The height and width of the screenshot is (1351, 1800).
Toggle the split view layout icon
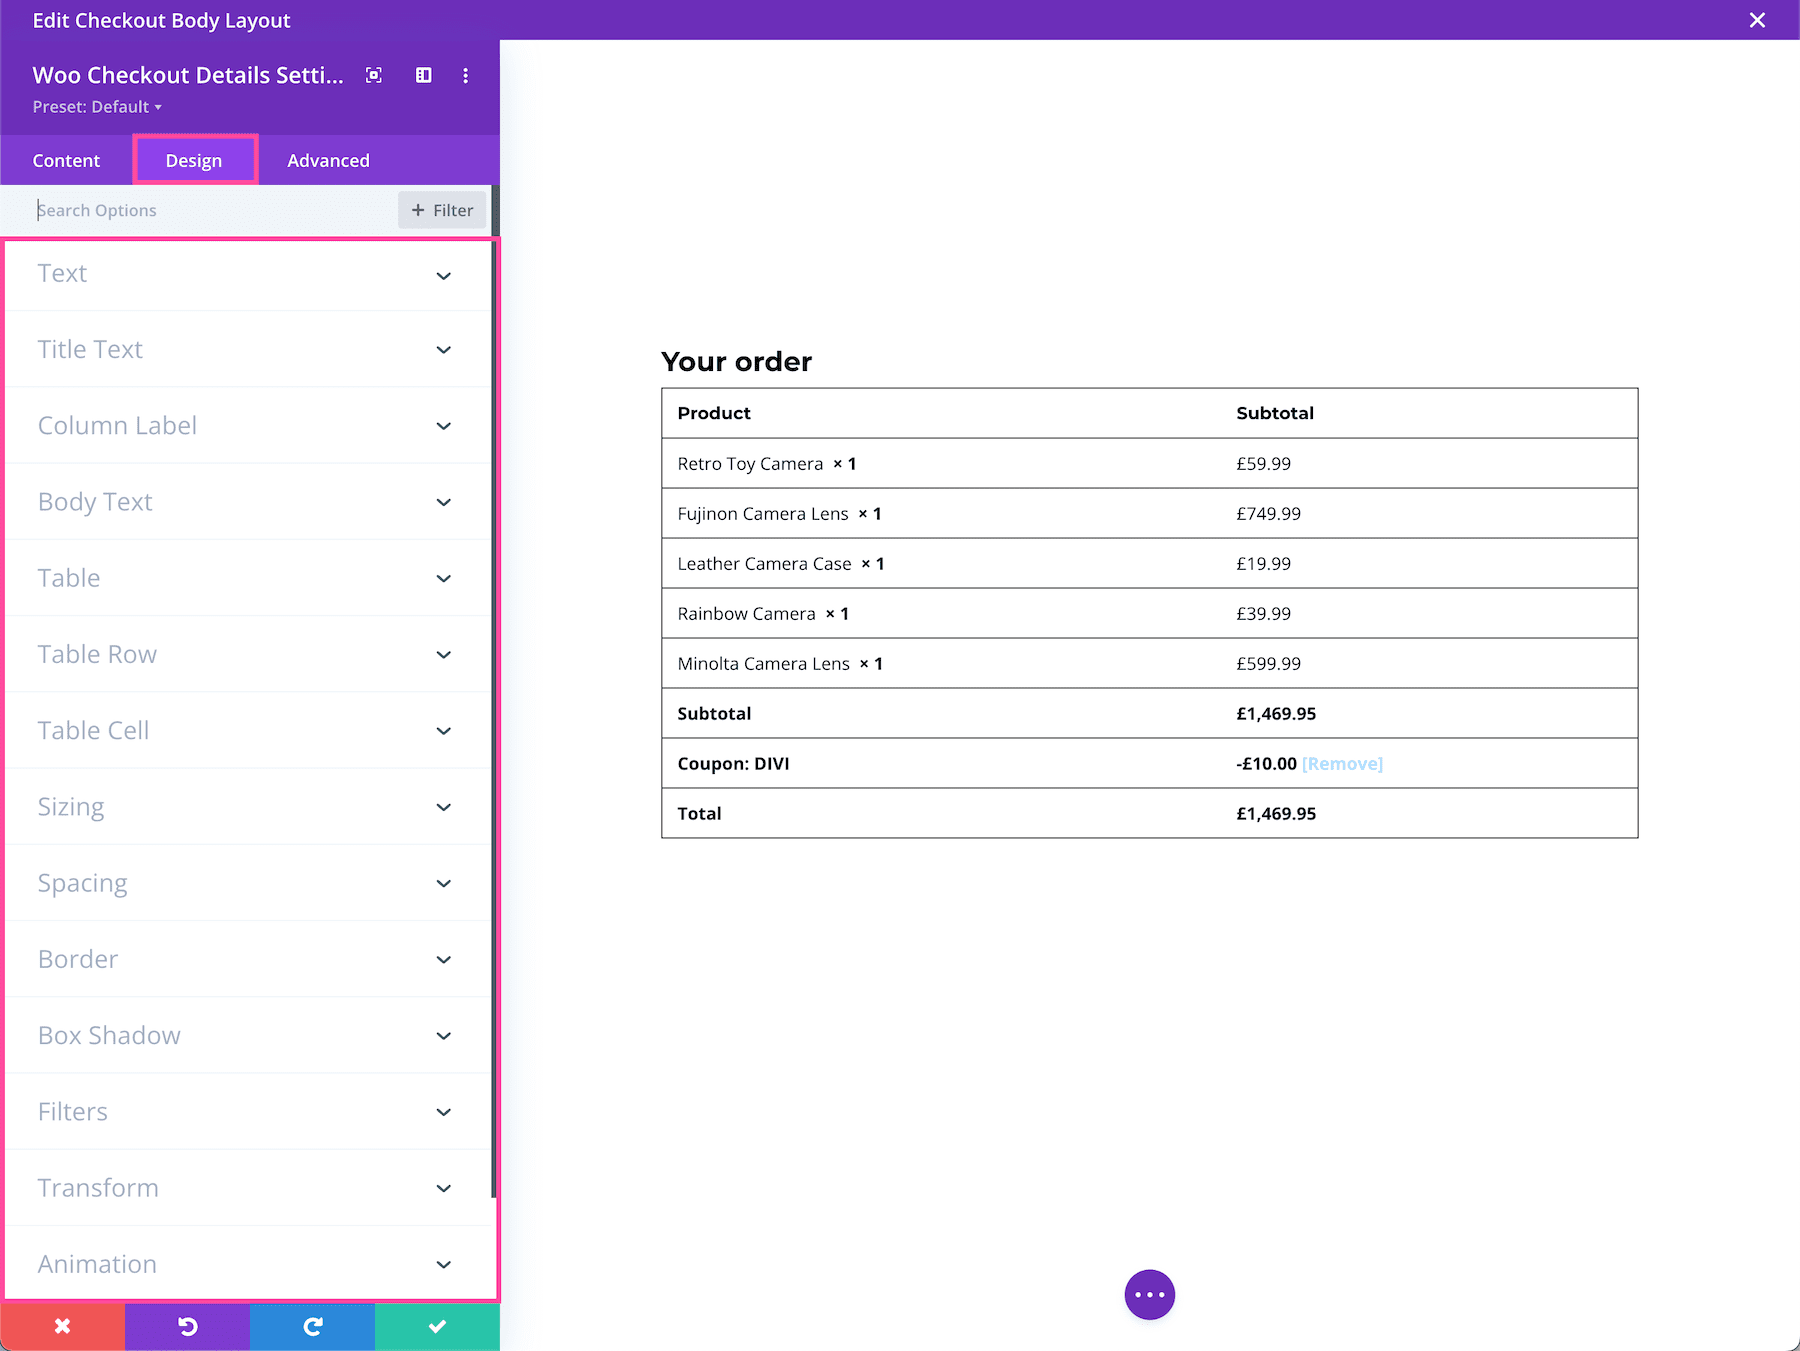423,75
